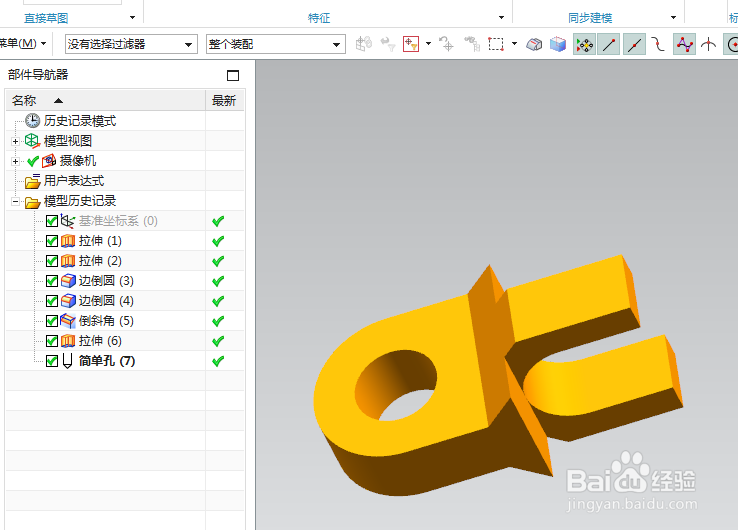Screen dimensions: 738x530
Task: Open the 菜单(M) menu dropdown
Action: point(23,44)
